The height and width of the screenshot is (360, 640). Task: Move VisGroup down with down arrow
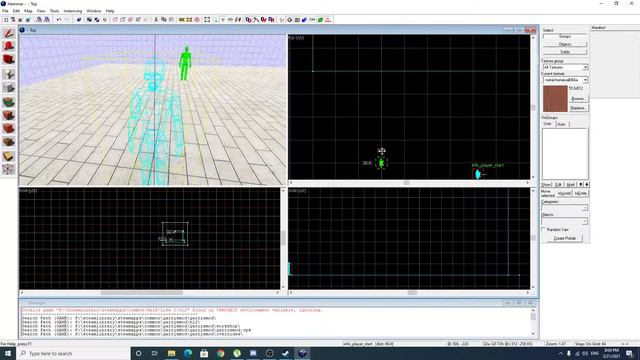[x=587, y=184]
